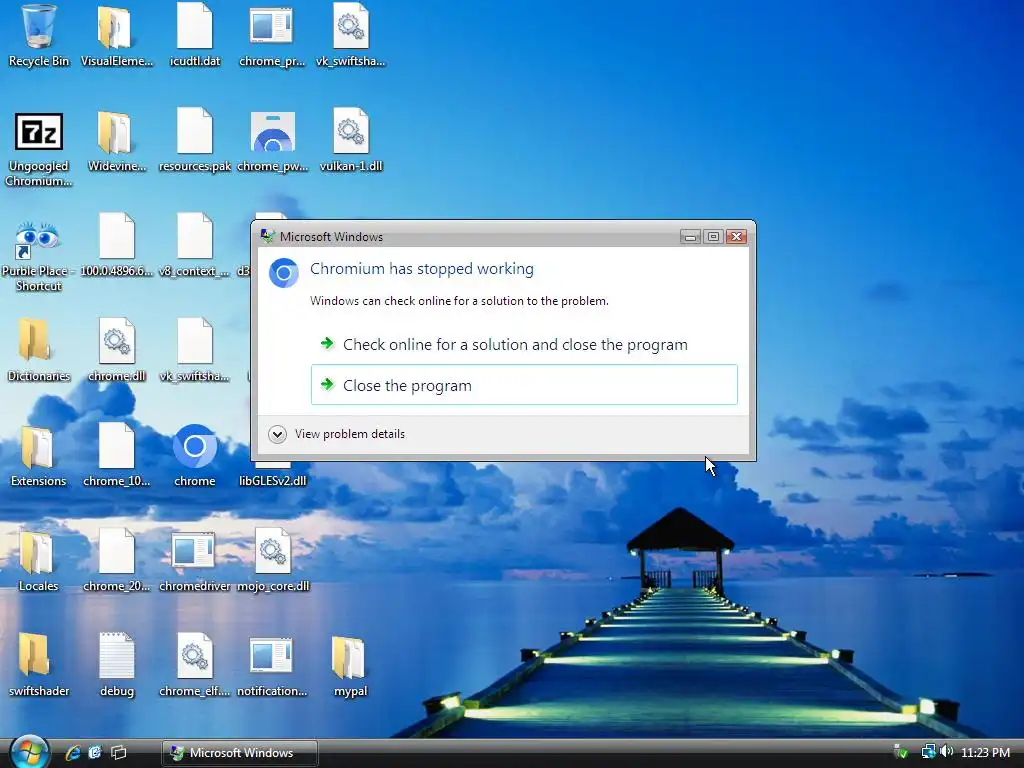Select the chromedriver application icon
Viewport: 1024px width, 768px height.
click(195, 561)
